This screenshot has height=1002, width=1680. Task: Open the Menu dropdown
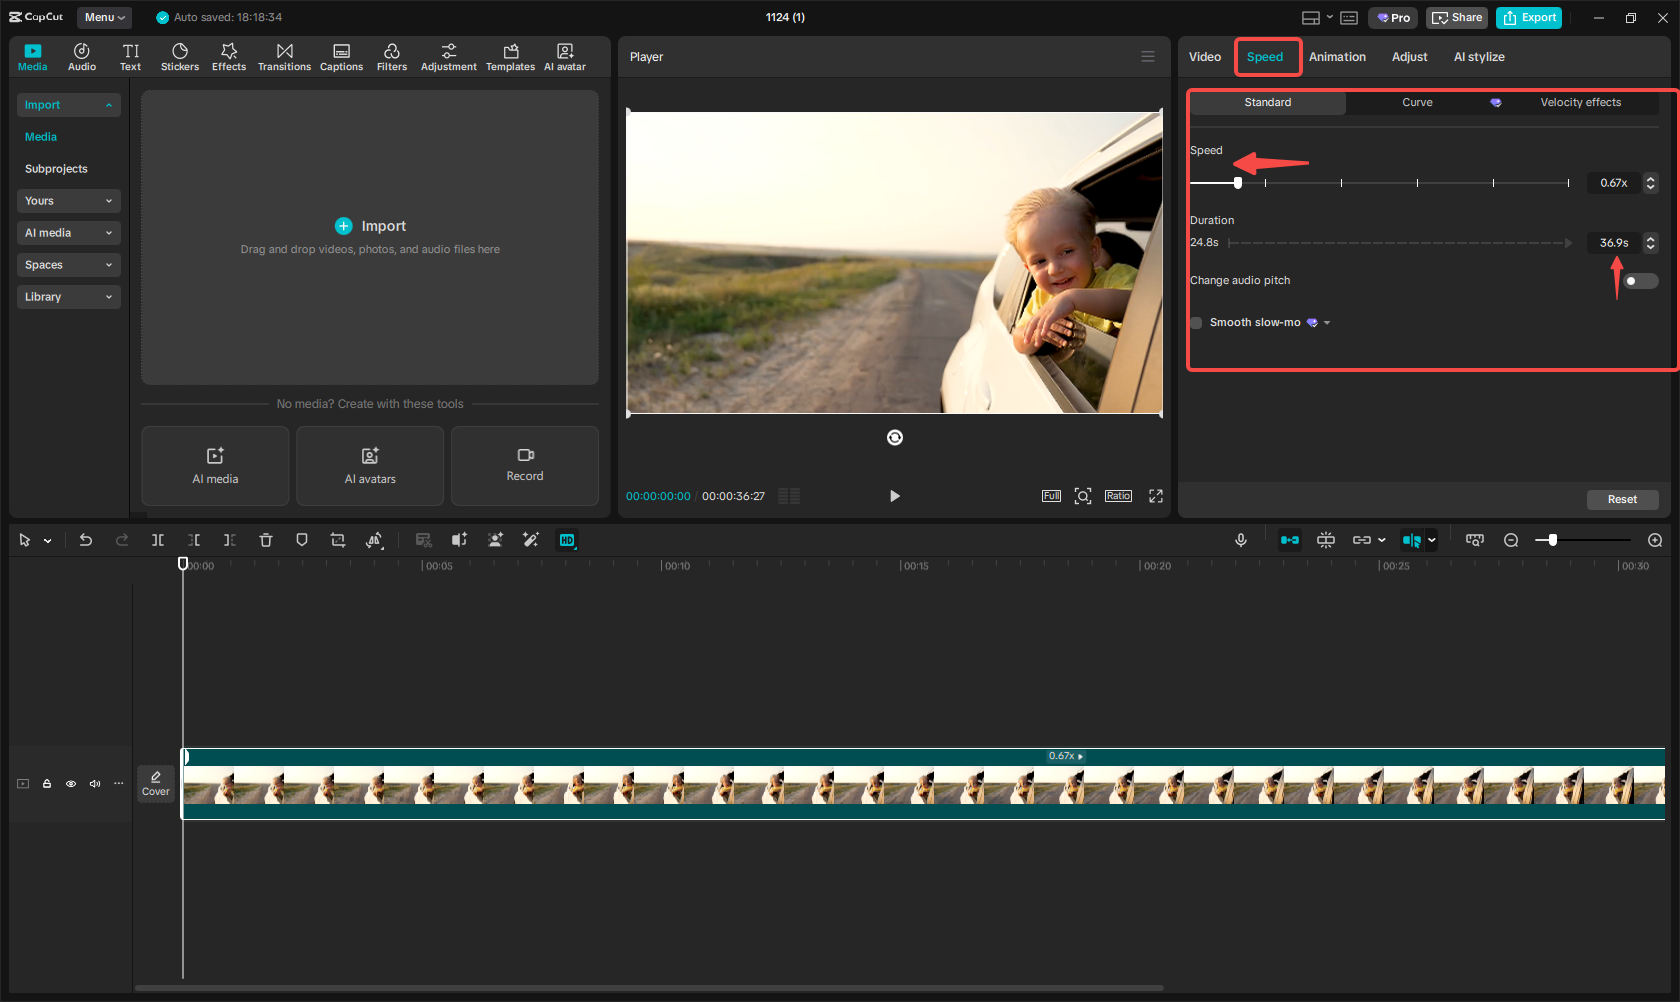[104, 17]
